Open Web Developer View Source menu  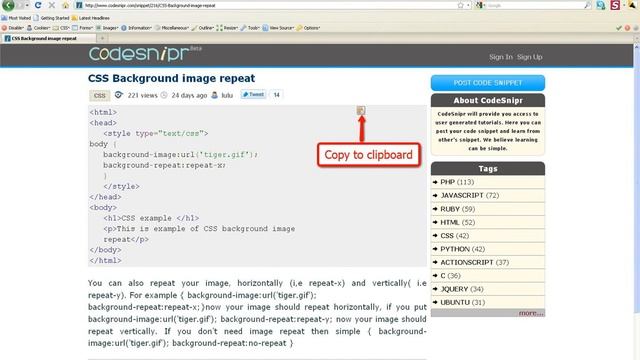[x=278, y=28]
